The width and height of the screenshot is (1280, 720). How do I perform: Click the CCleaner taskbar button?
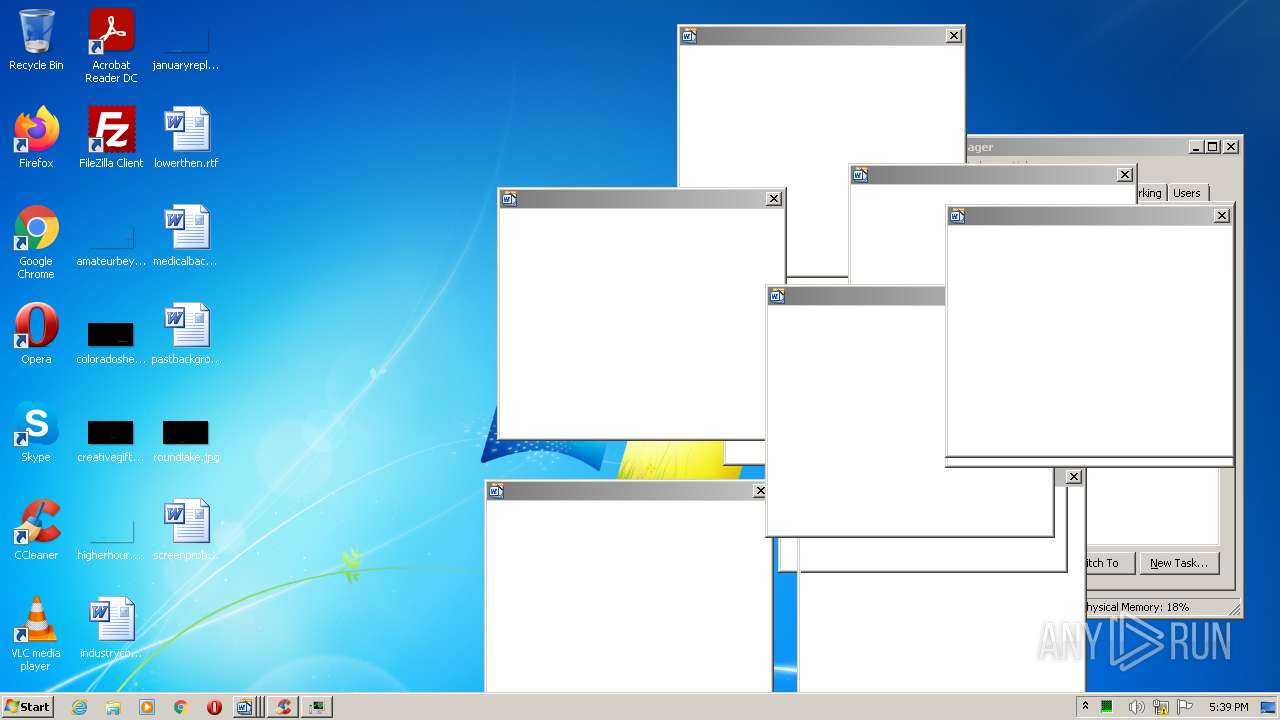[x=284, y=707]
